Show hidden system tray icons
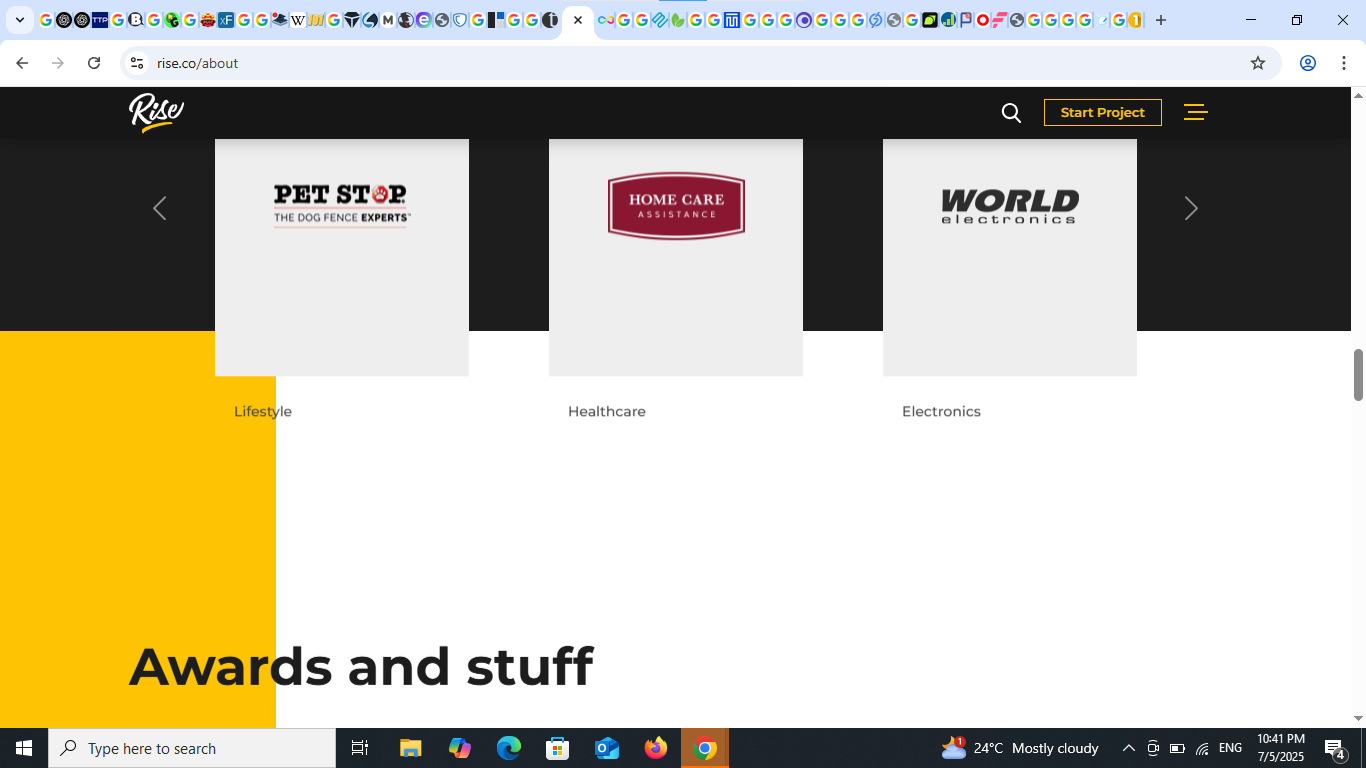The height and width of the screenshot is (768, 1366). [x=1128, y=748]
